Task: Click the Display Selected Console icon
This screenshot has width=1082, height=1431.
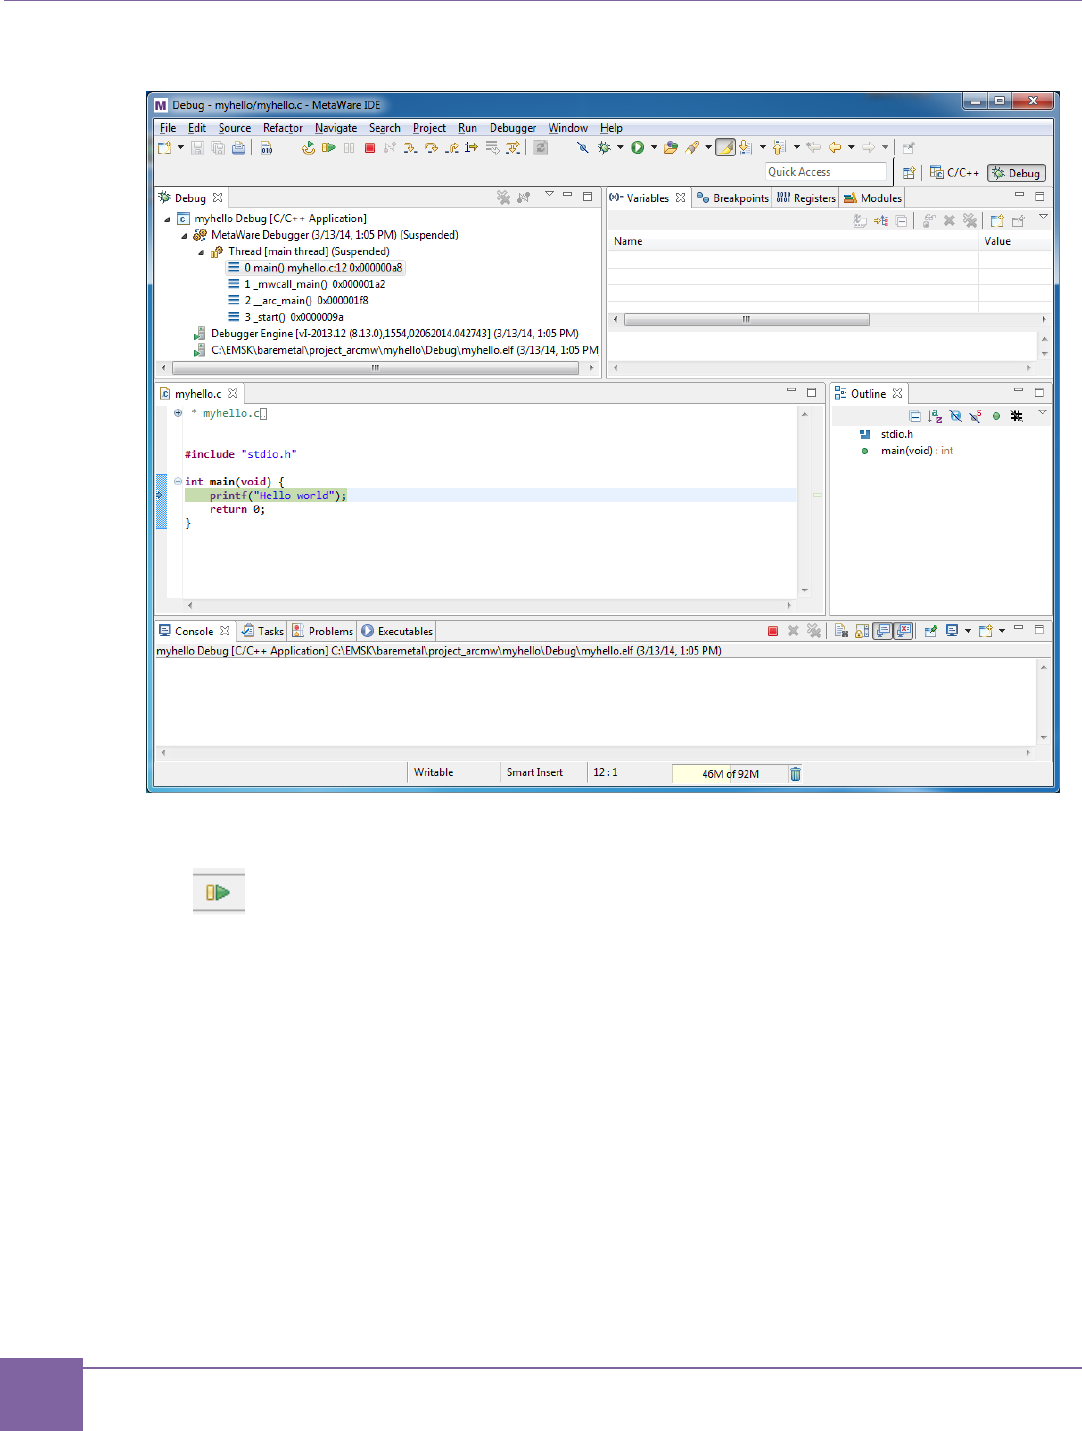Action: 952,631
